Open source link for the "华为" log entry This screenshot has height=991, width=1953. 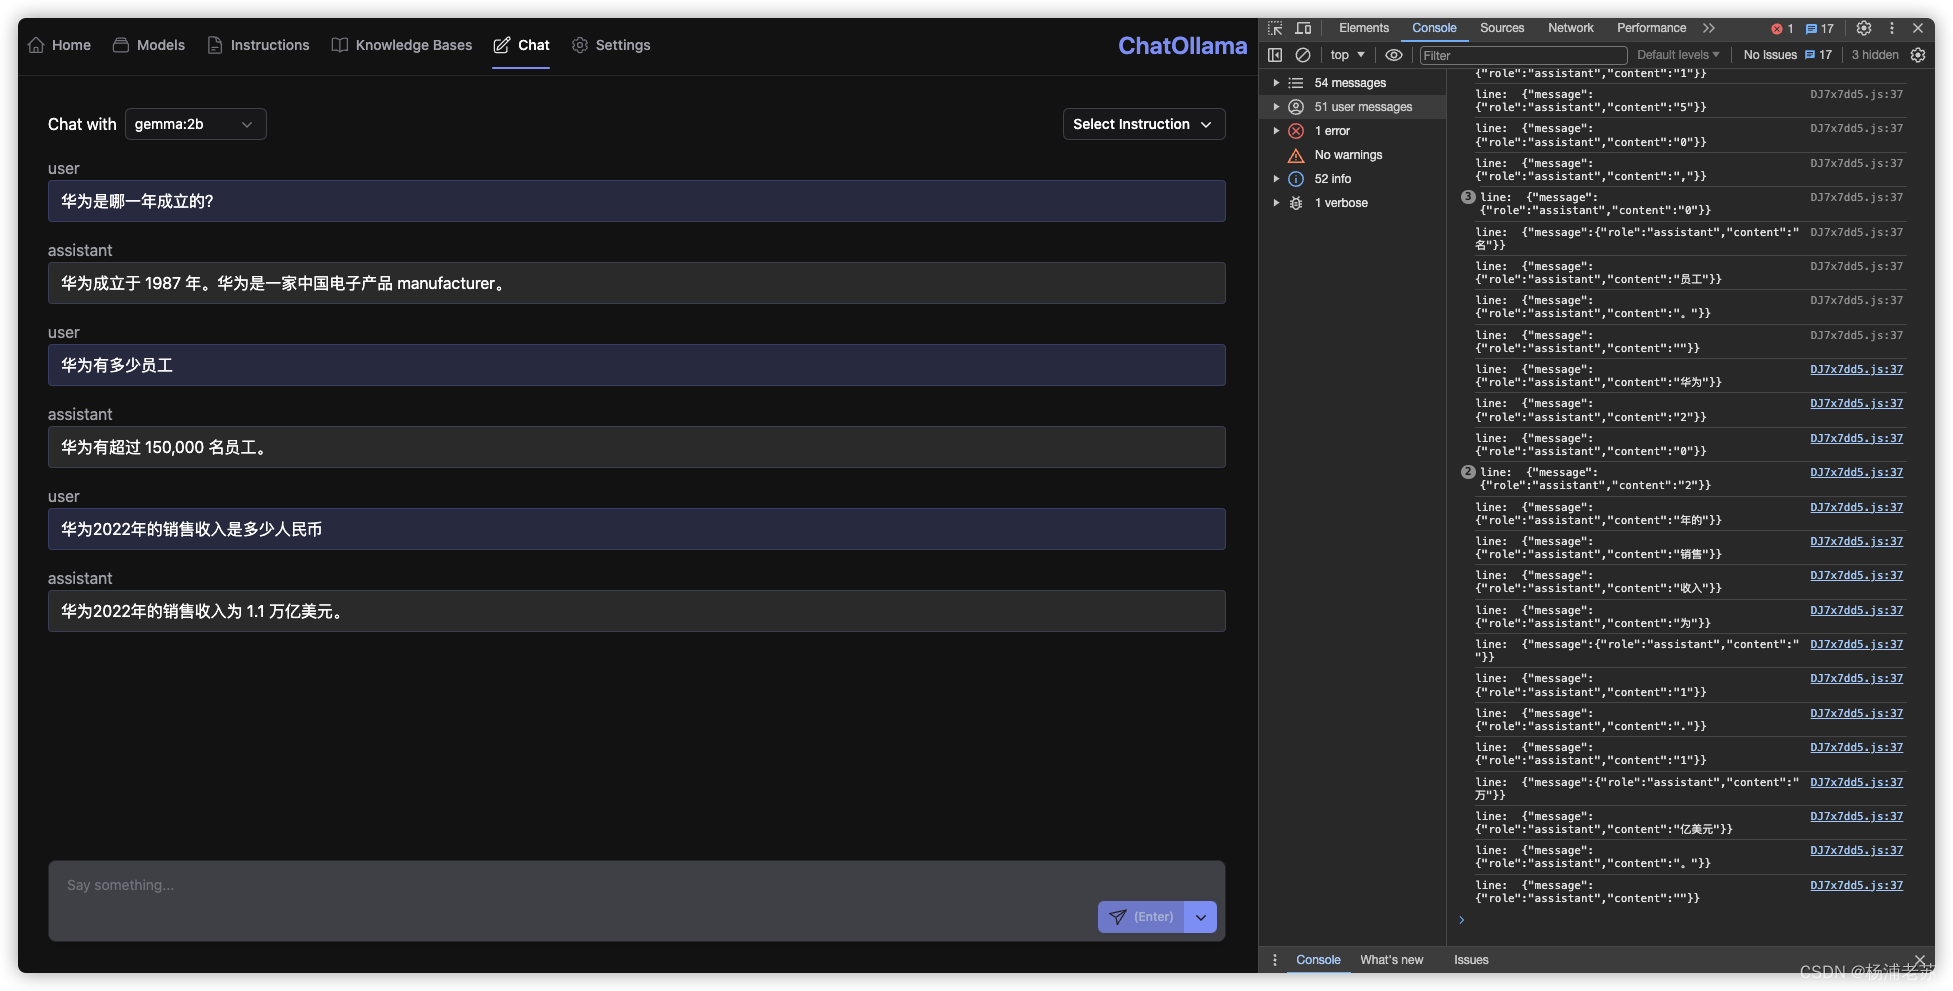(x=1856, y=370)
